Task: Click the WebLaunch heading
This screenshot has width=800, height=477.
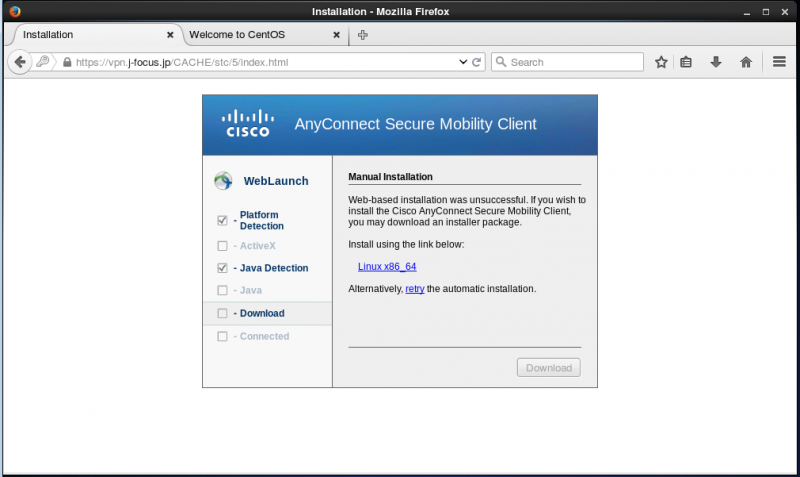Action: [276, 181]
